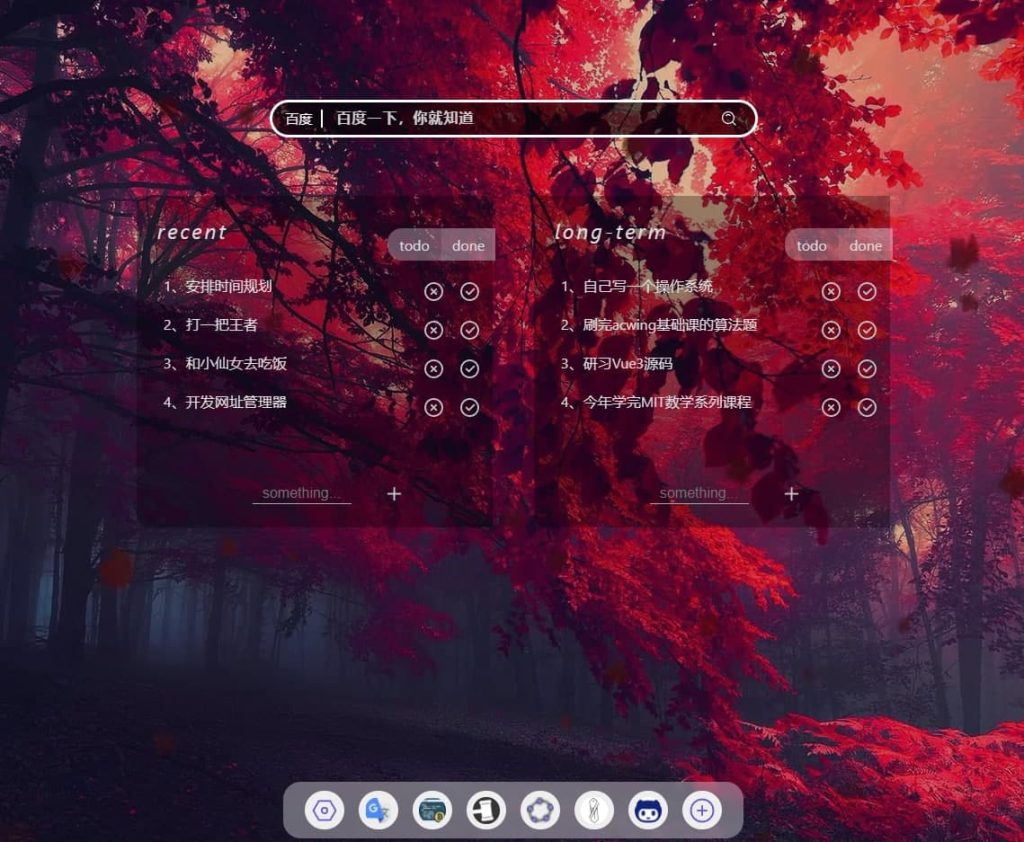1024x842 pixels.
Task: Switch recent panel to done tab
Action: pyautogui.click(x=468, y=245)
